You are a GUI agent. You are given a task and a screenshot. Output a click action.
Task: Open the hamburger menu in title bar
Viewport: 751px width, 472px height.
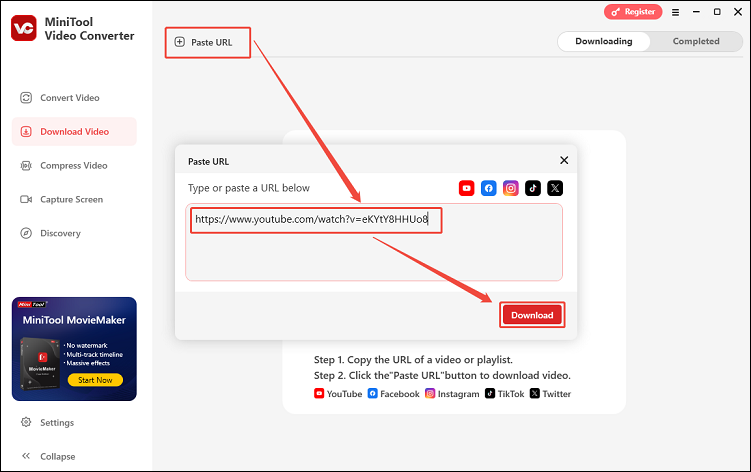pos(675,12)
